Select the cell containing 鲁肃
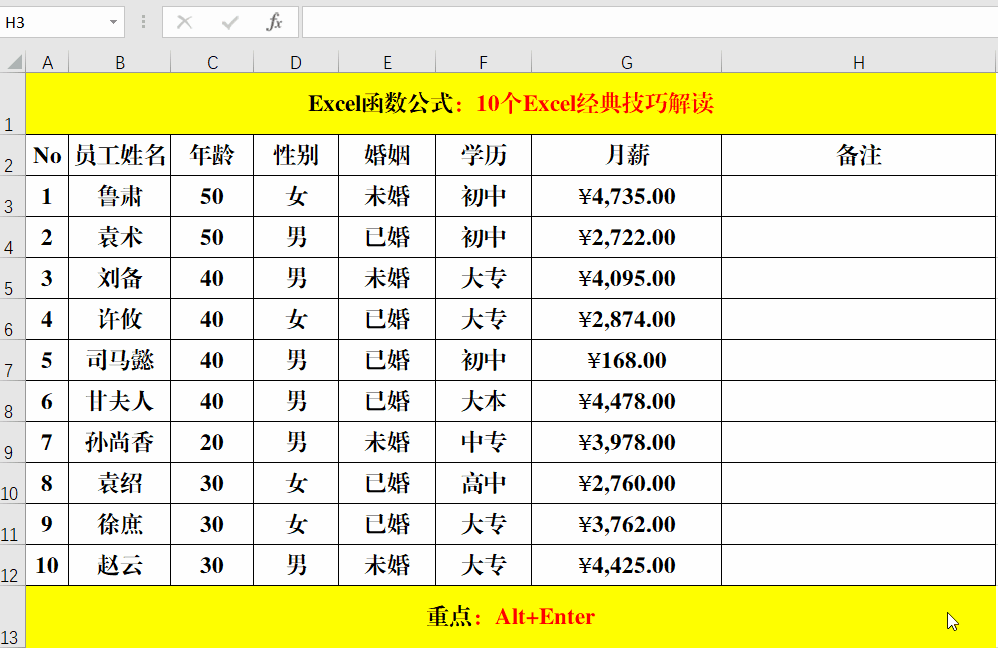 tap(119, 197)
